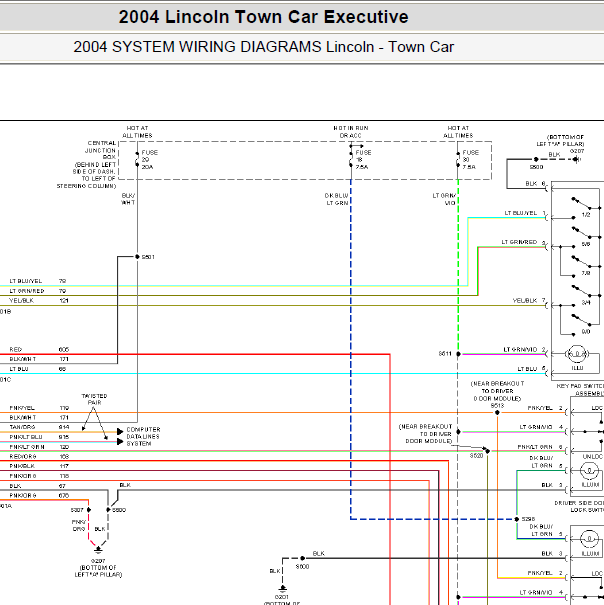
Task: Click the 'YEL/BLK 121' wire label
Action: pyautogui.click(x=39, y=301)
